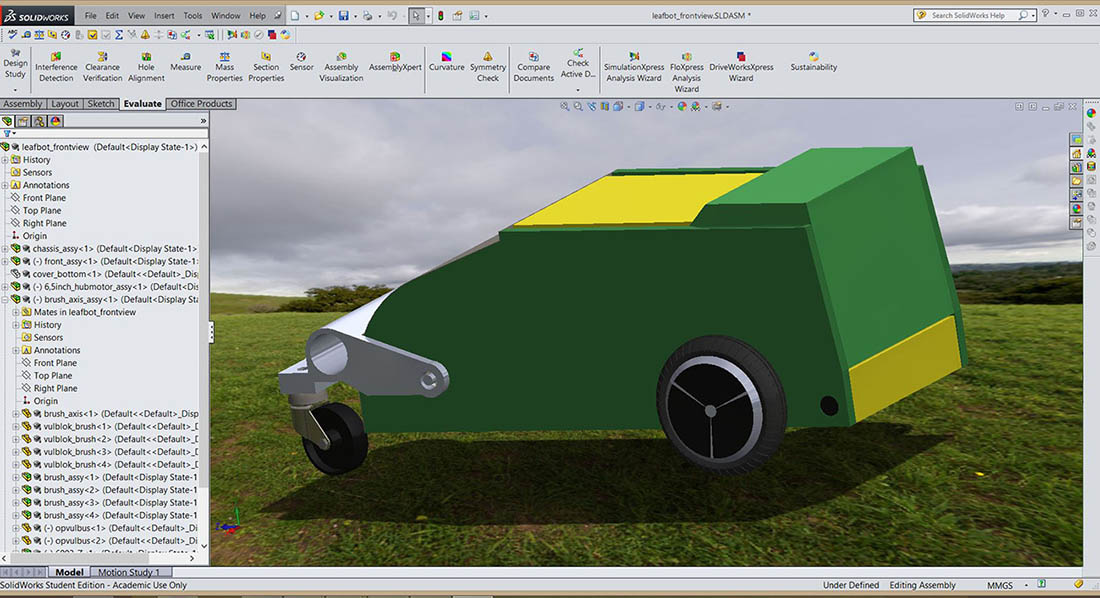Click the Sigma statistics icon
Viewport: 1100px width, 598px height.
click(119, 34)
